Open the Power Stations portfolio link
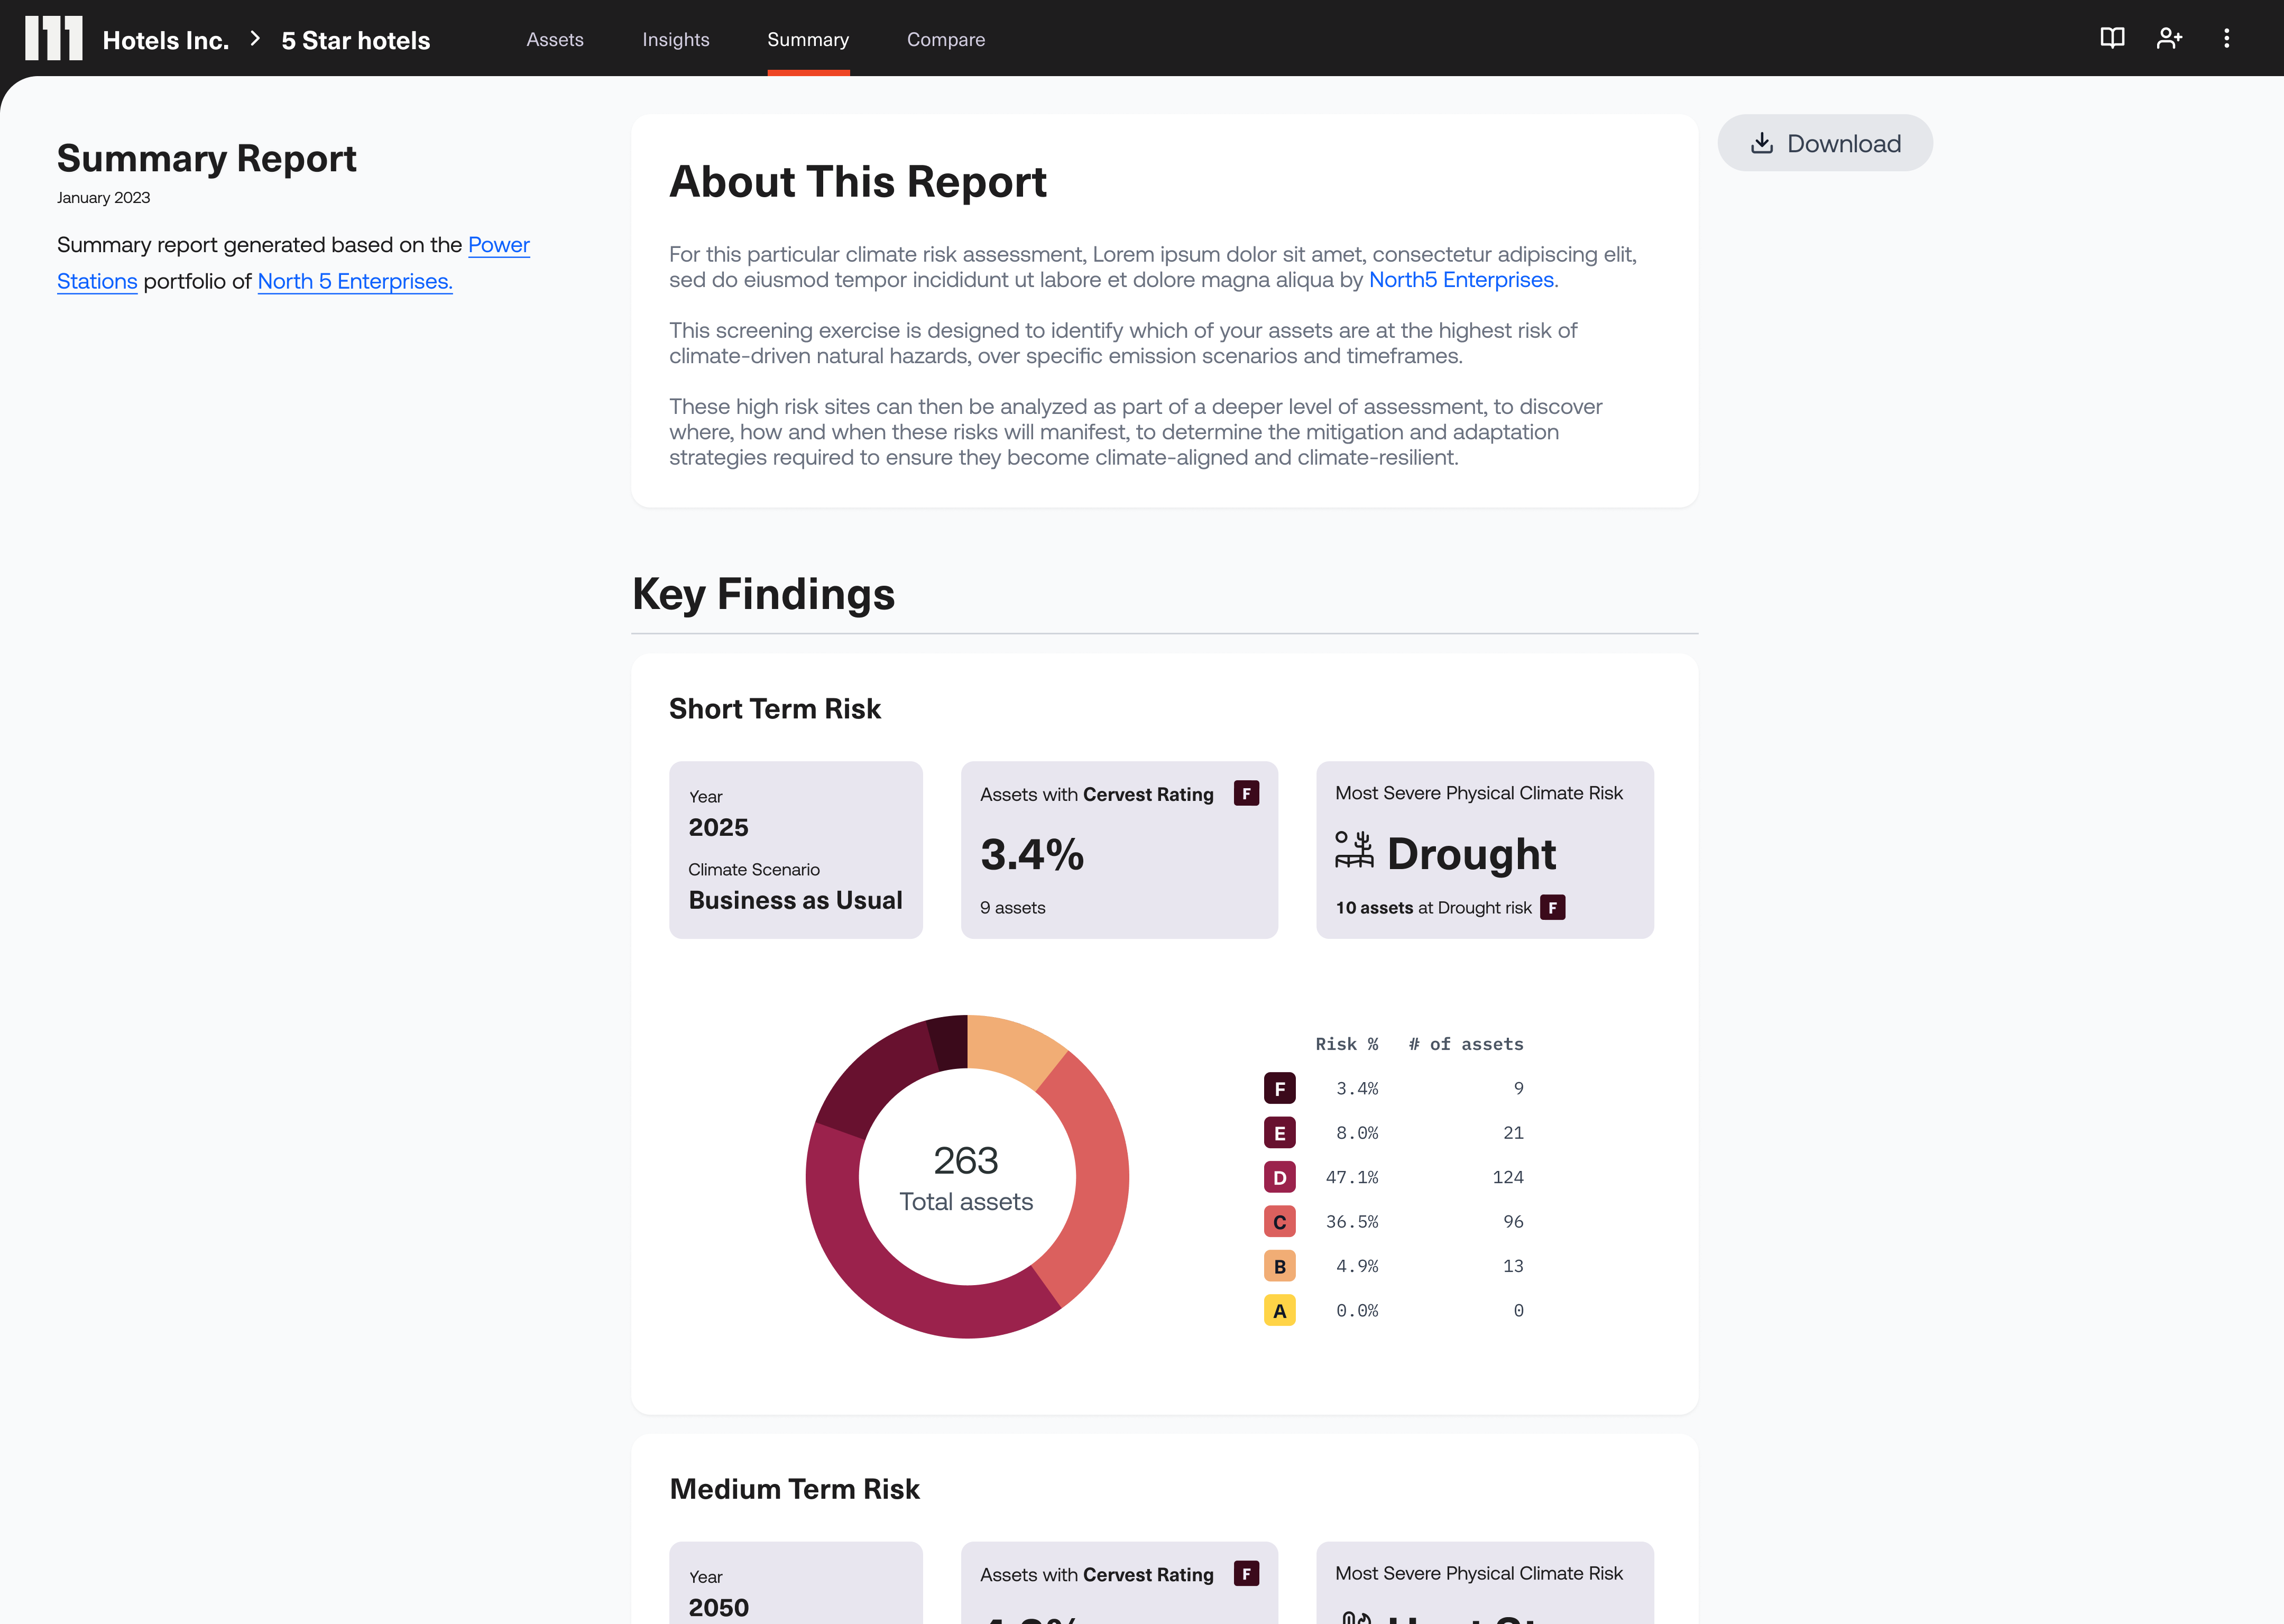 (x=498, y=245)
